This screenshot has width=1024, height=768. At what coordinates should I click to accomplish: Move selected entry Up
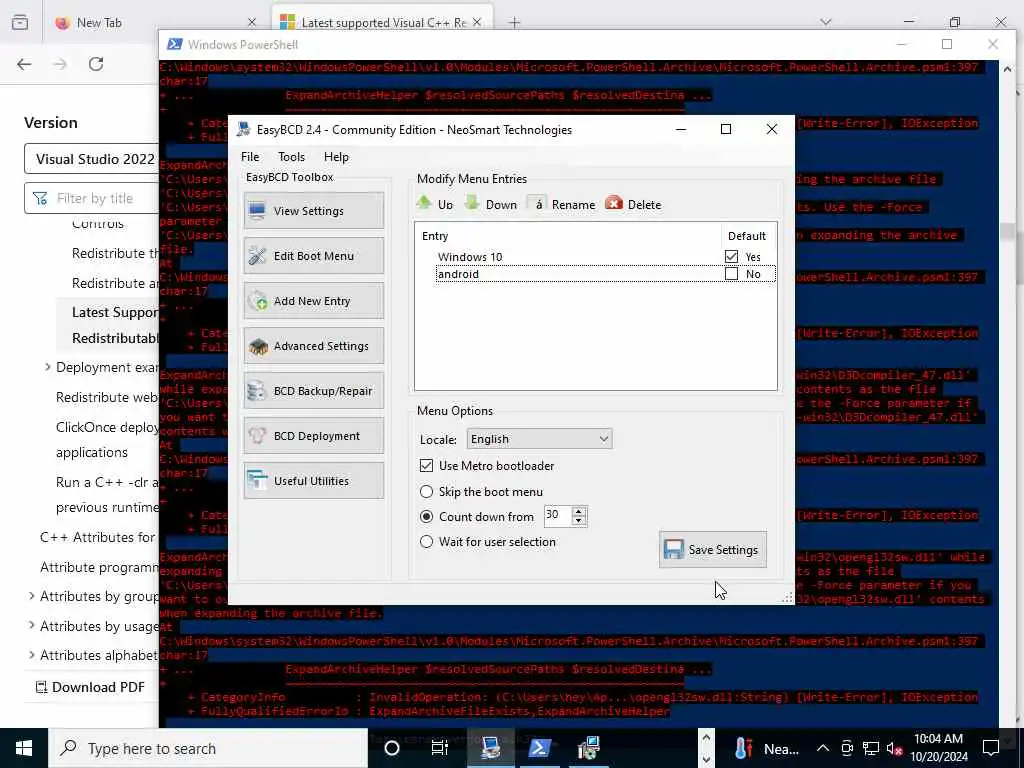pyautogui.click(x=435, y=204)
